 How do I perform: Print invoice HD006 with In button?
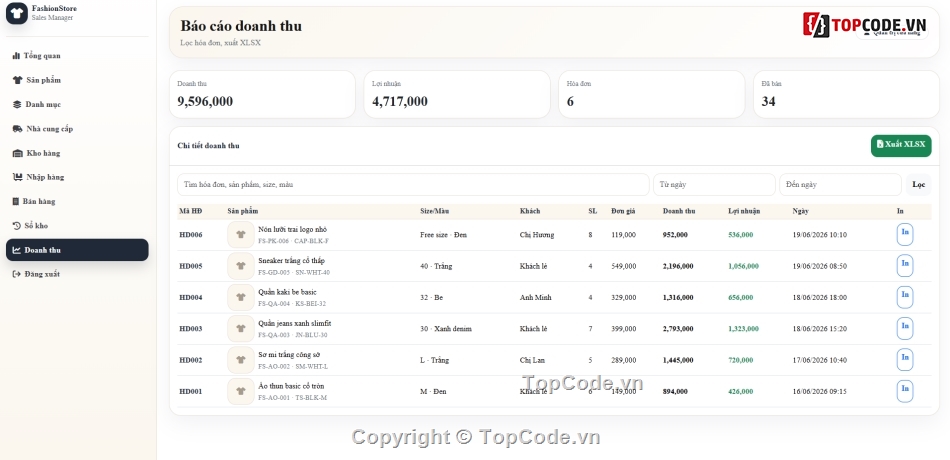coord(905,235)
